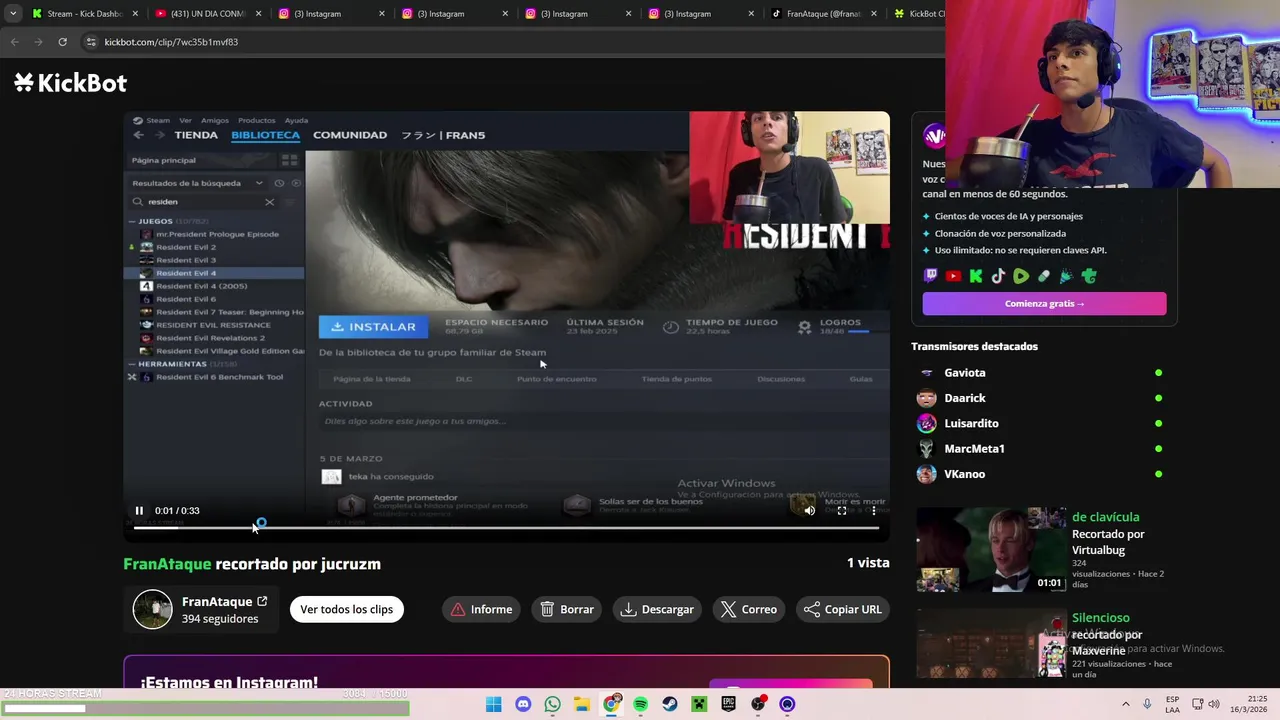The image size is (1280, 720).
Task: Click the Borrar button
Action: click(567, 609)
